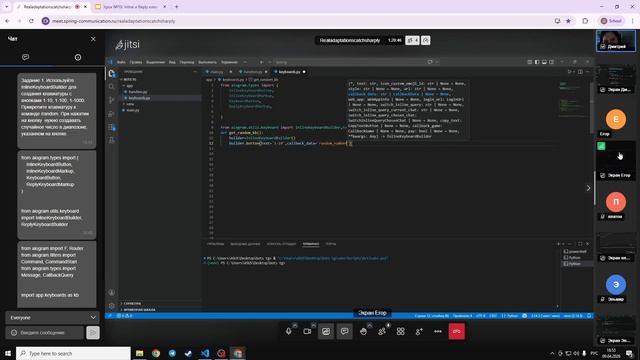Mute the microphone in Jitsi toolbar
The image size is (640, 360).
(289, 331)
